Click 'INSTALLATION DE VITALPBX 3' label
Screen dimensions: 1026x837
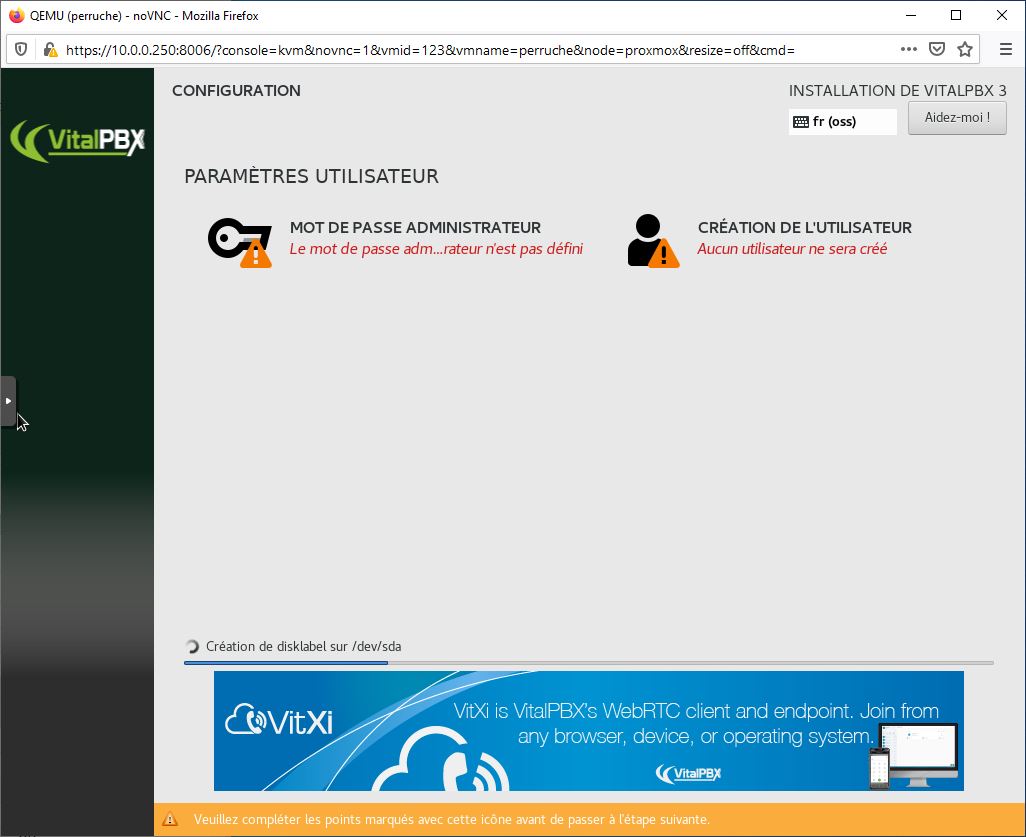click(897, 90)
